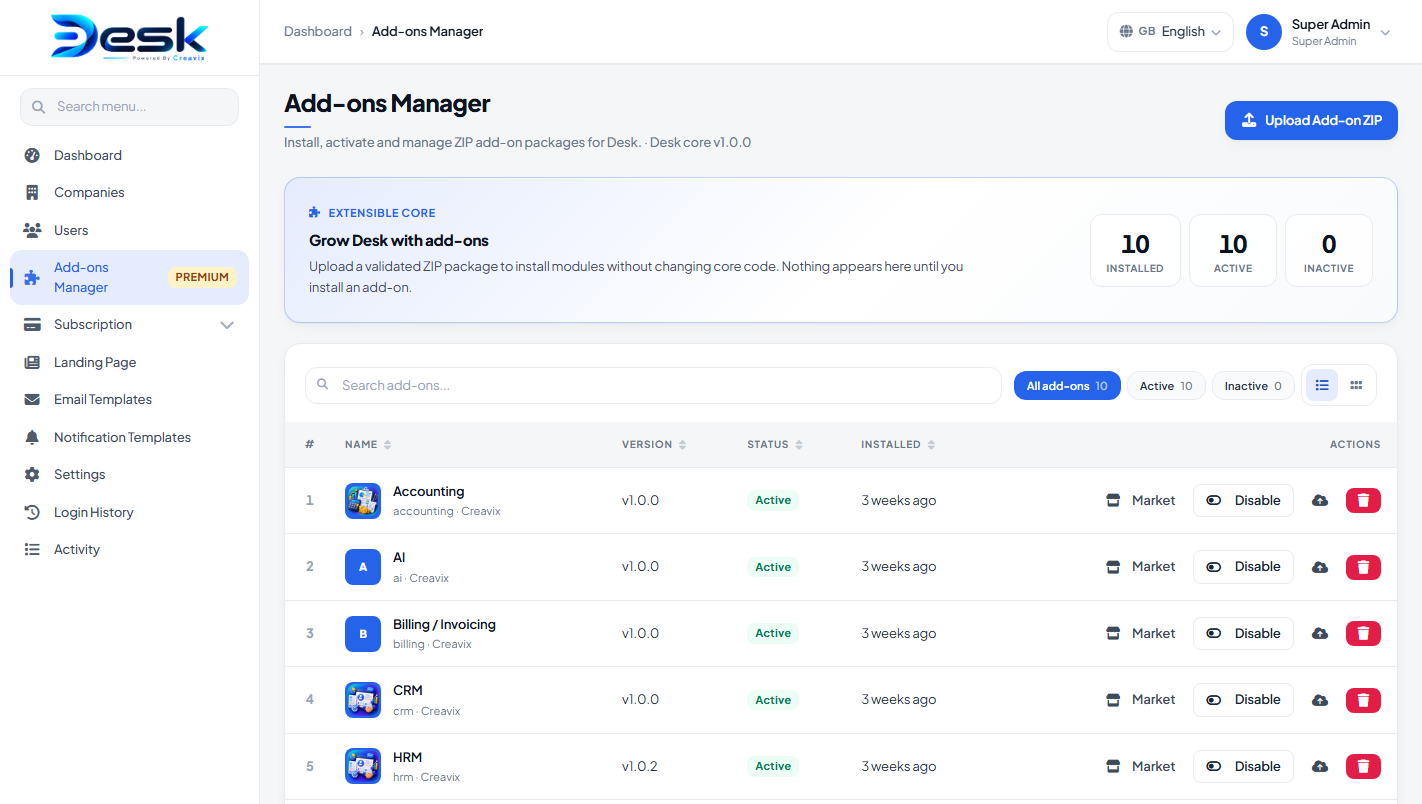Open Market for Billing / Invoicing
This screenshot has height=804, width=1422.
pyautogui.click(x=1140, y=633)
